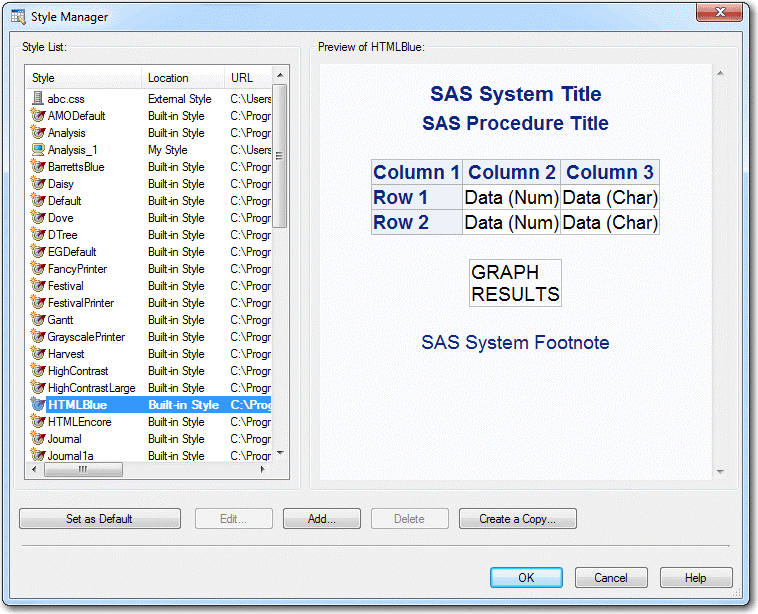Click 'External Style' location of abc.css
The image size is (758, 614).
[x=180, y=99]
